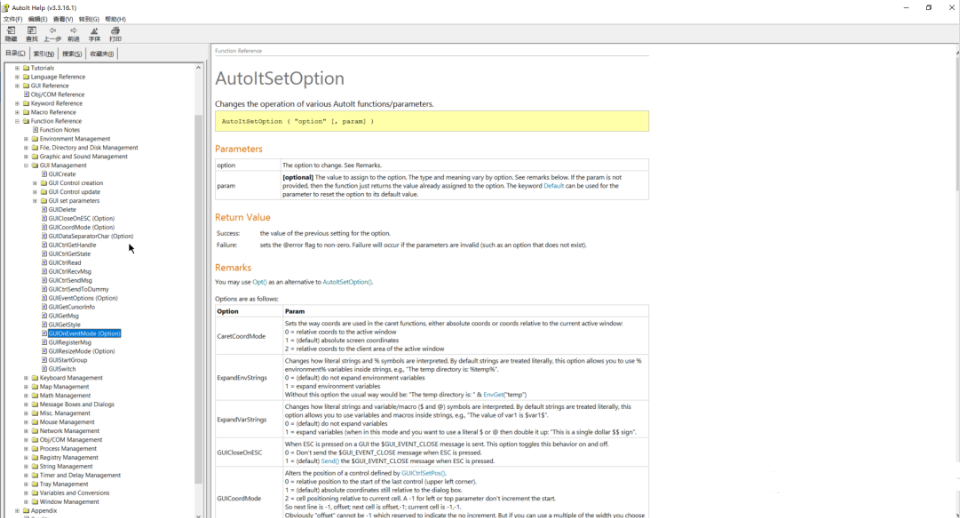Expand the Appendix node

coord(17,511)
